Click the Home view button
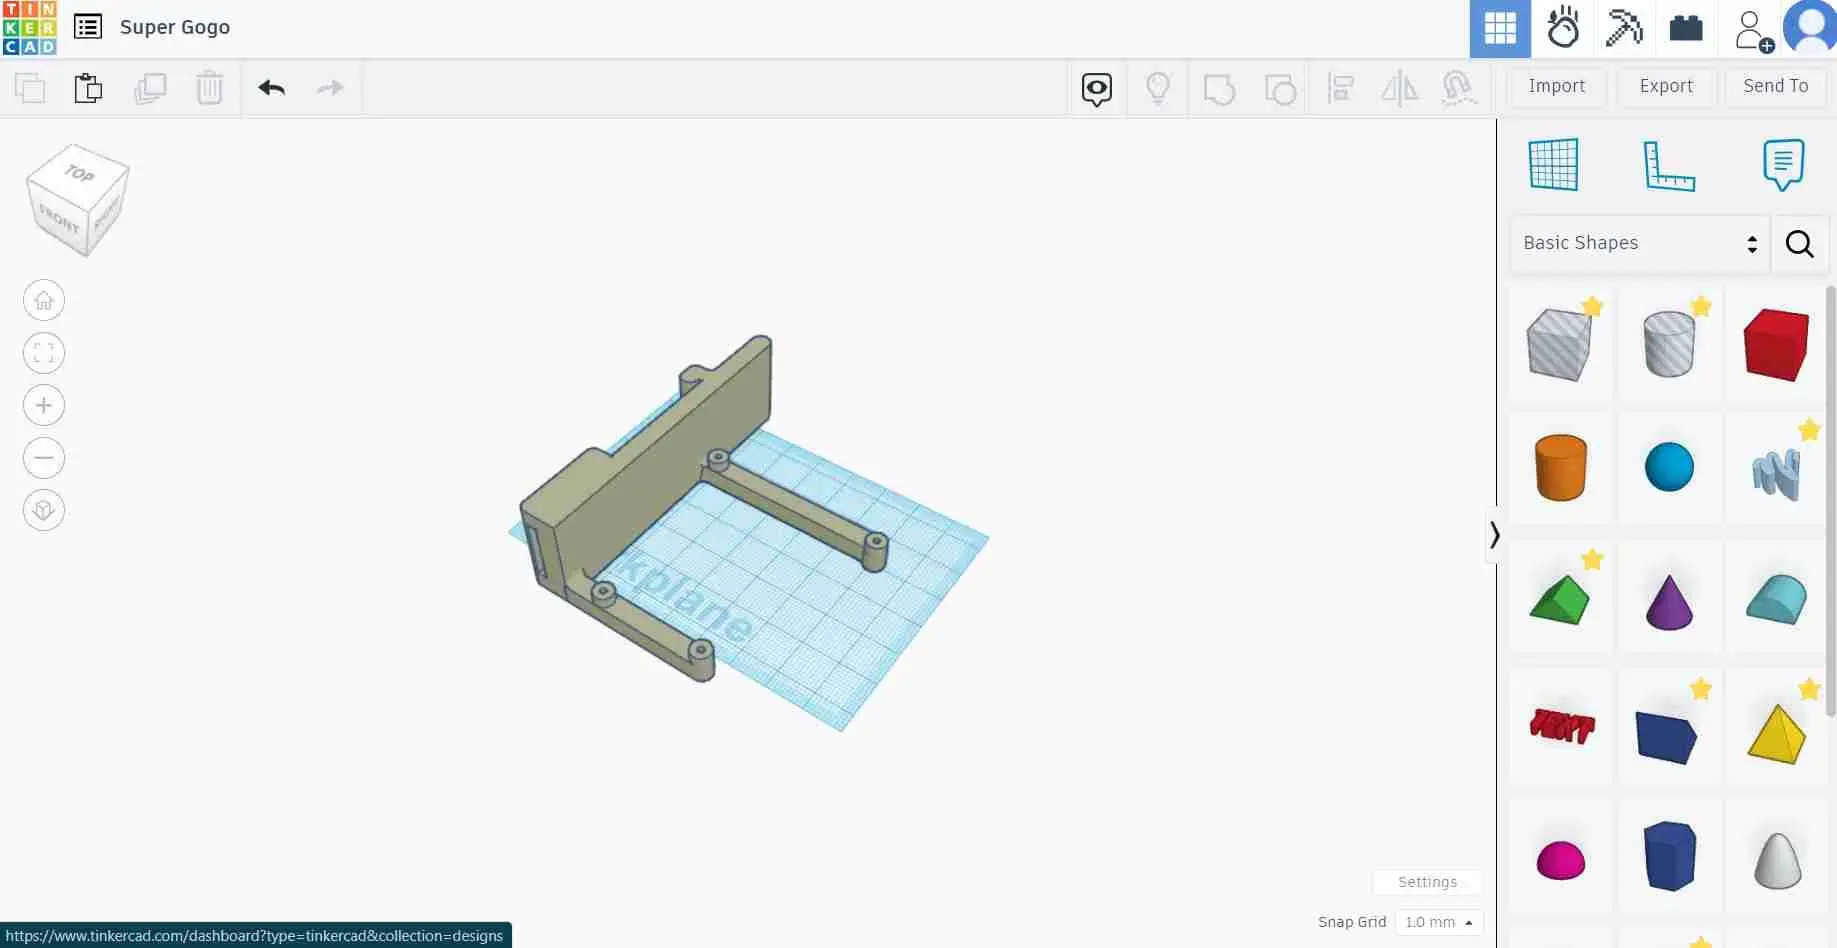This screenshot has width=1837, height=948. 44,300
